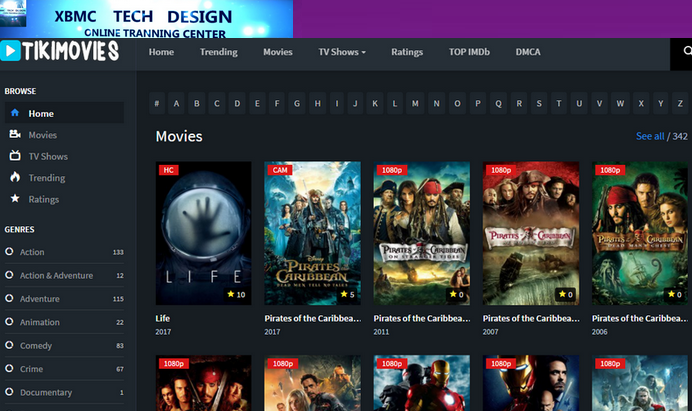Filter movies by letter B
The width and height of the screenshot is (692, 411).
[x=197, y=104]
